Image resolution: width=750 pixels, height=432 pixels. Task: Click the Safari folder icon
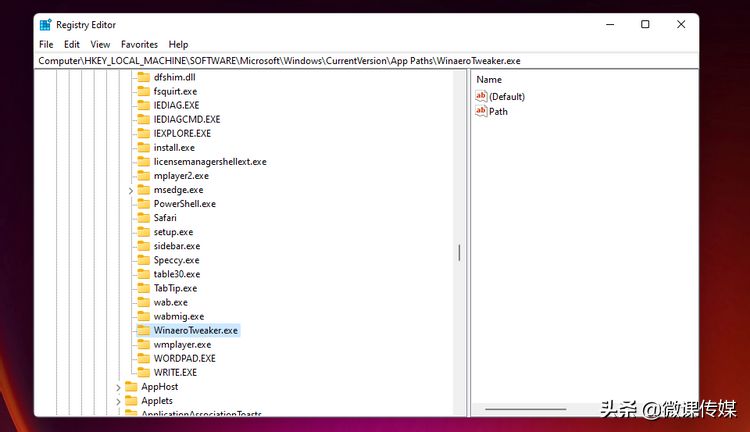click(x=143, y=218)
